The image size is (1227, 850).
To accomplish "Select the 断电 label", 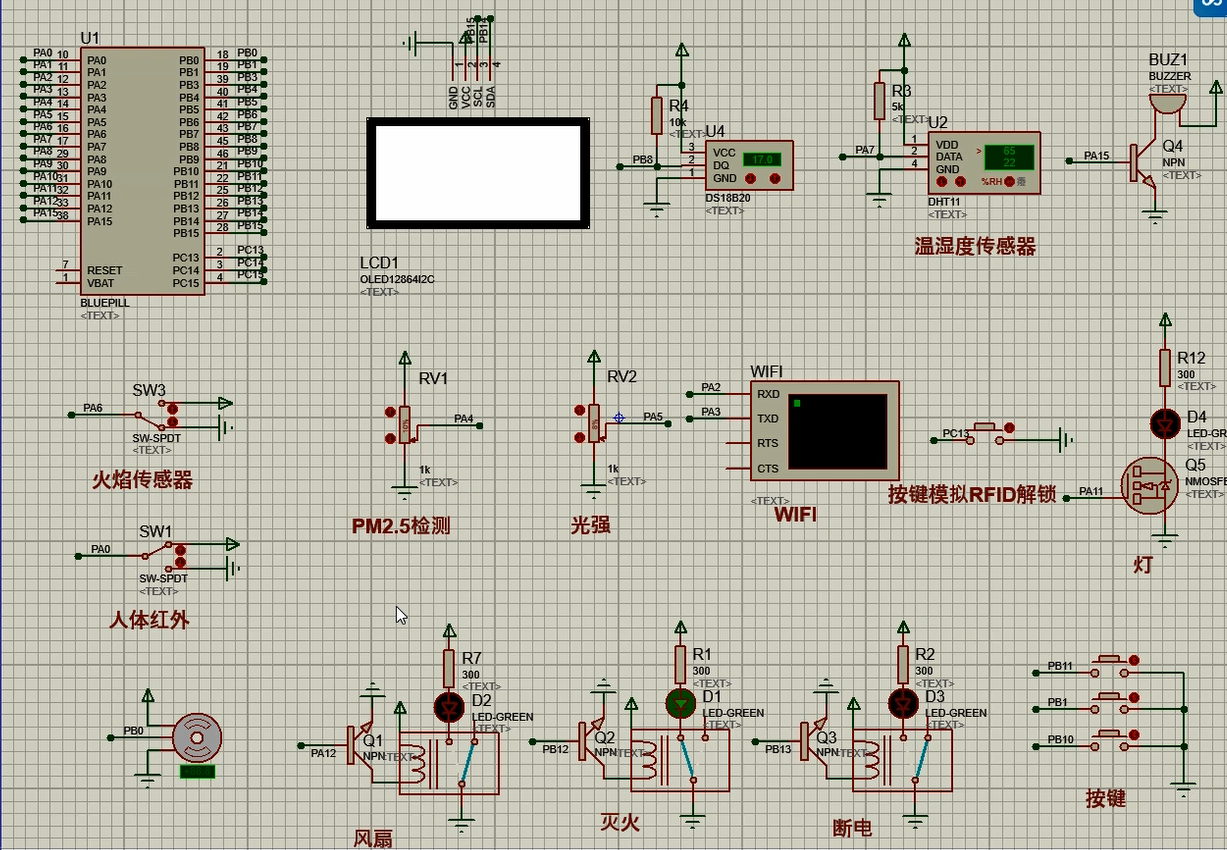I will [852, 828].
